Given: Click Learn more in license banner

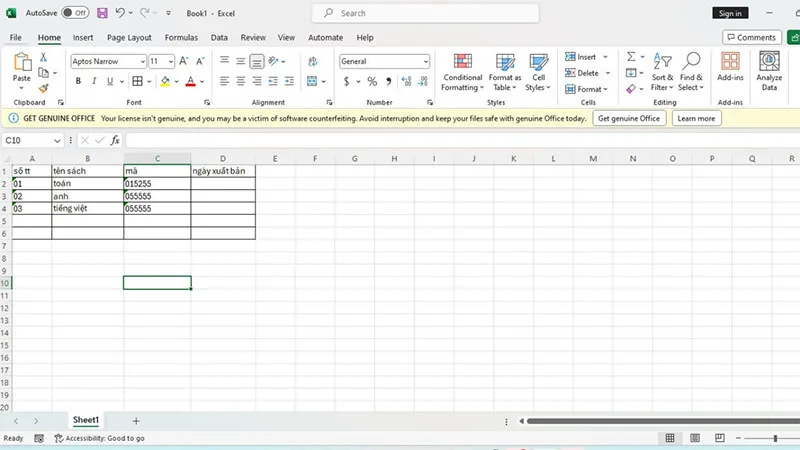Looking at the screenshot, I should 696,118.
